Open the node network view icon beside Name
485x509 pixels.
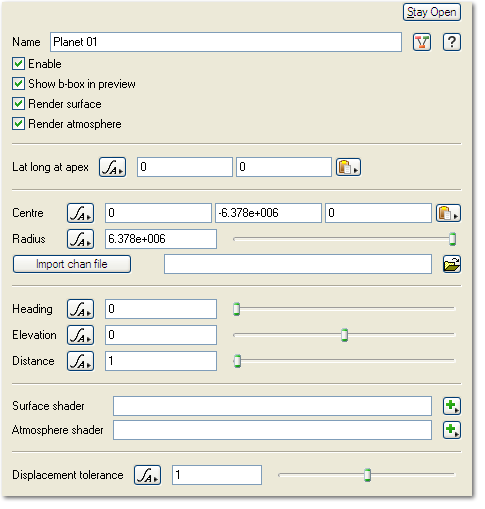pyautogui.click(x=422, y=42)
